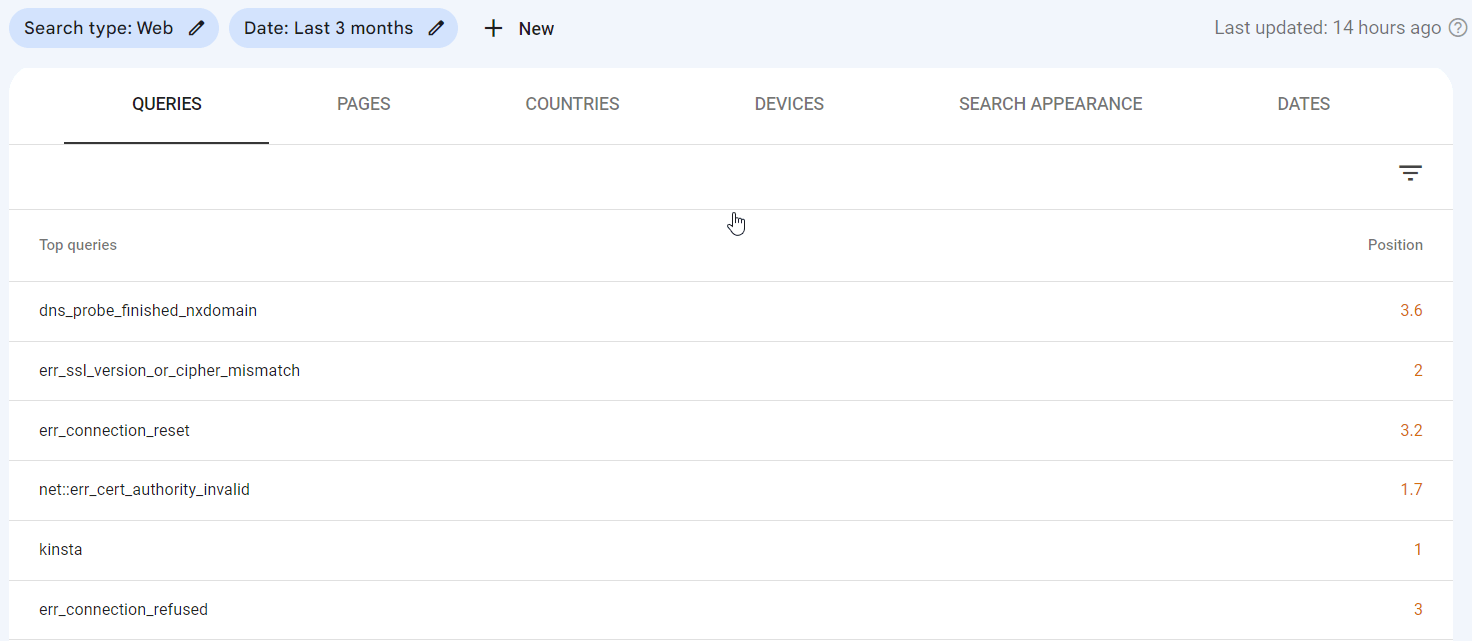Open query err_ssl_version_or_cipher_mismatch

170,370
